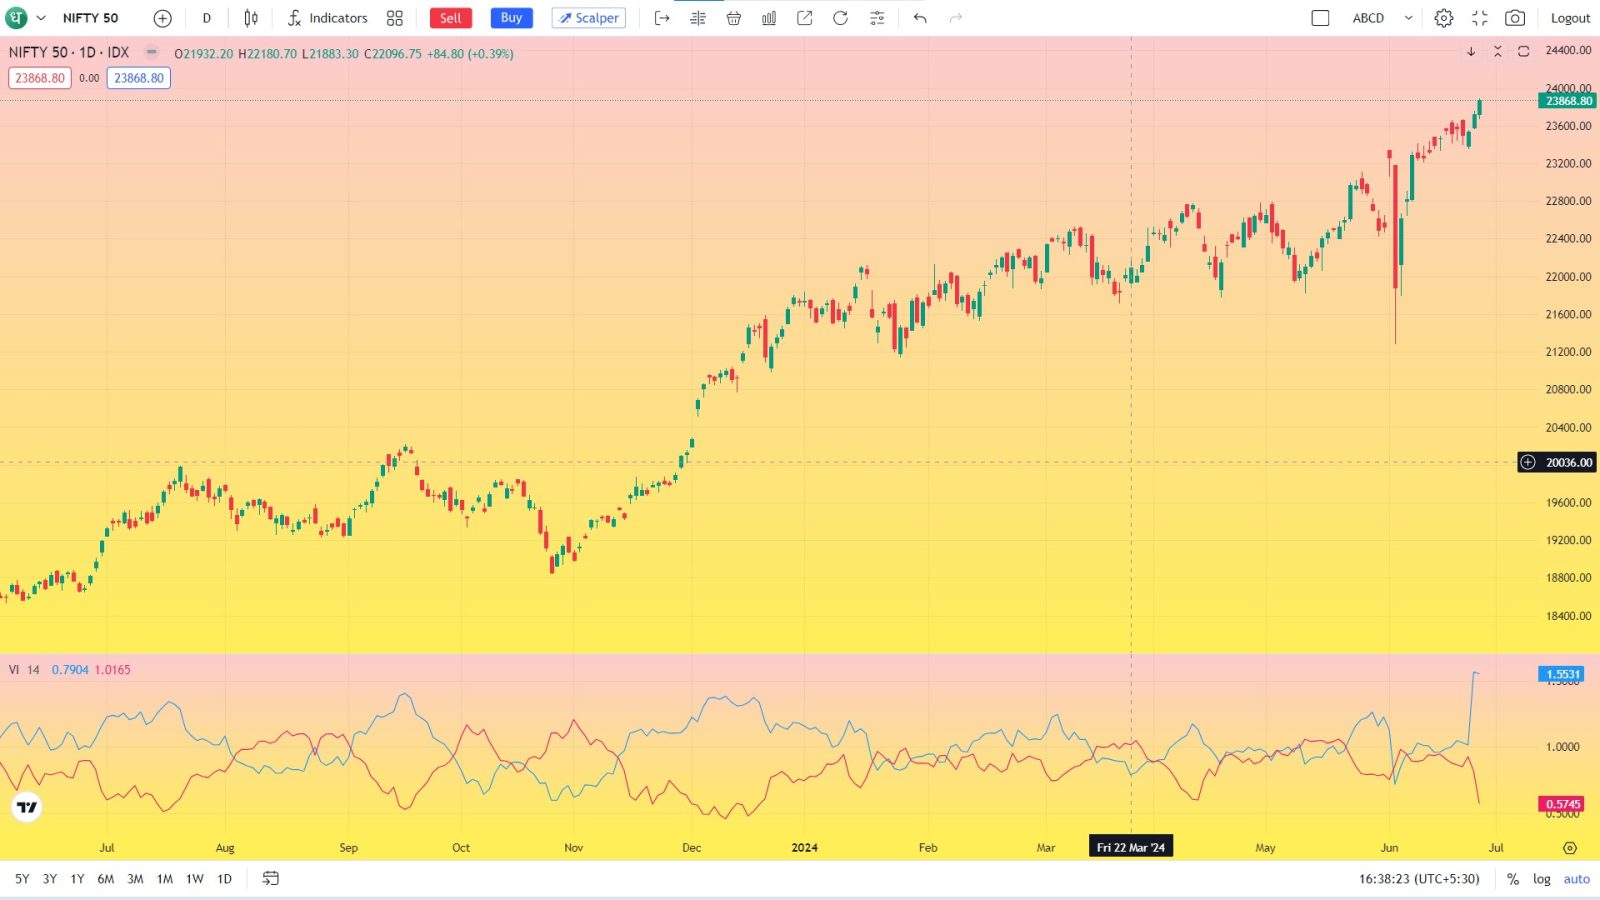Select the 3M date range

(x=135, y=879)
